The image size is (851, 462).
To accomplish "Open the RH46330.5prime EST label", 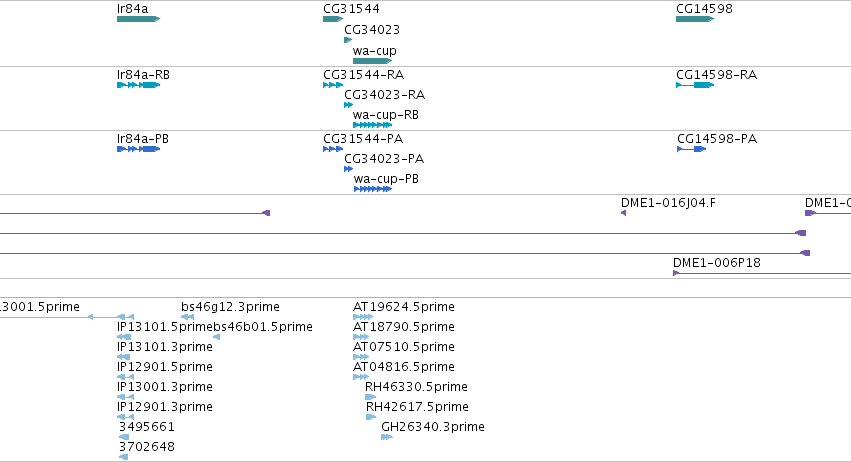I will click(416, 387).
